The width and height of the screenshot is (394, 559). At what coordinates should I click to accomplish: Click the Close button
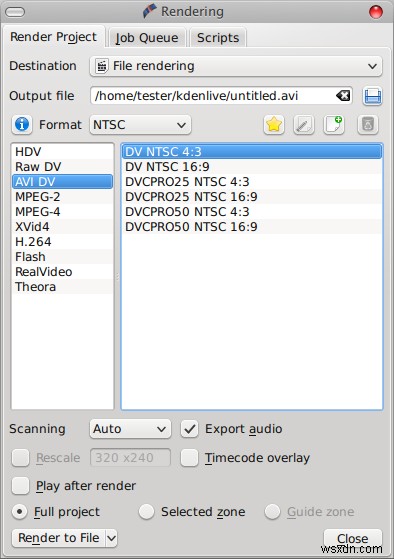click(x=353, y=538)
